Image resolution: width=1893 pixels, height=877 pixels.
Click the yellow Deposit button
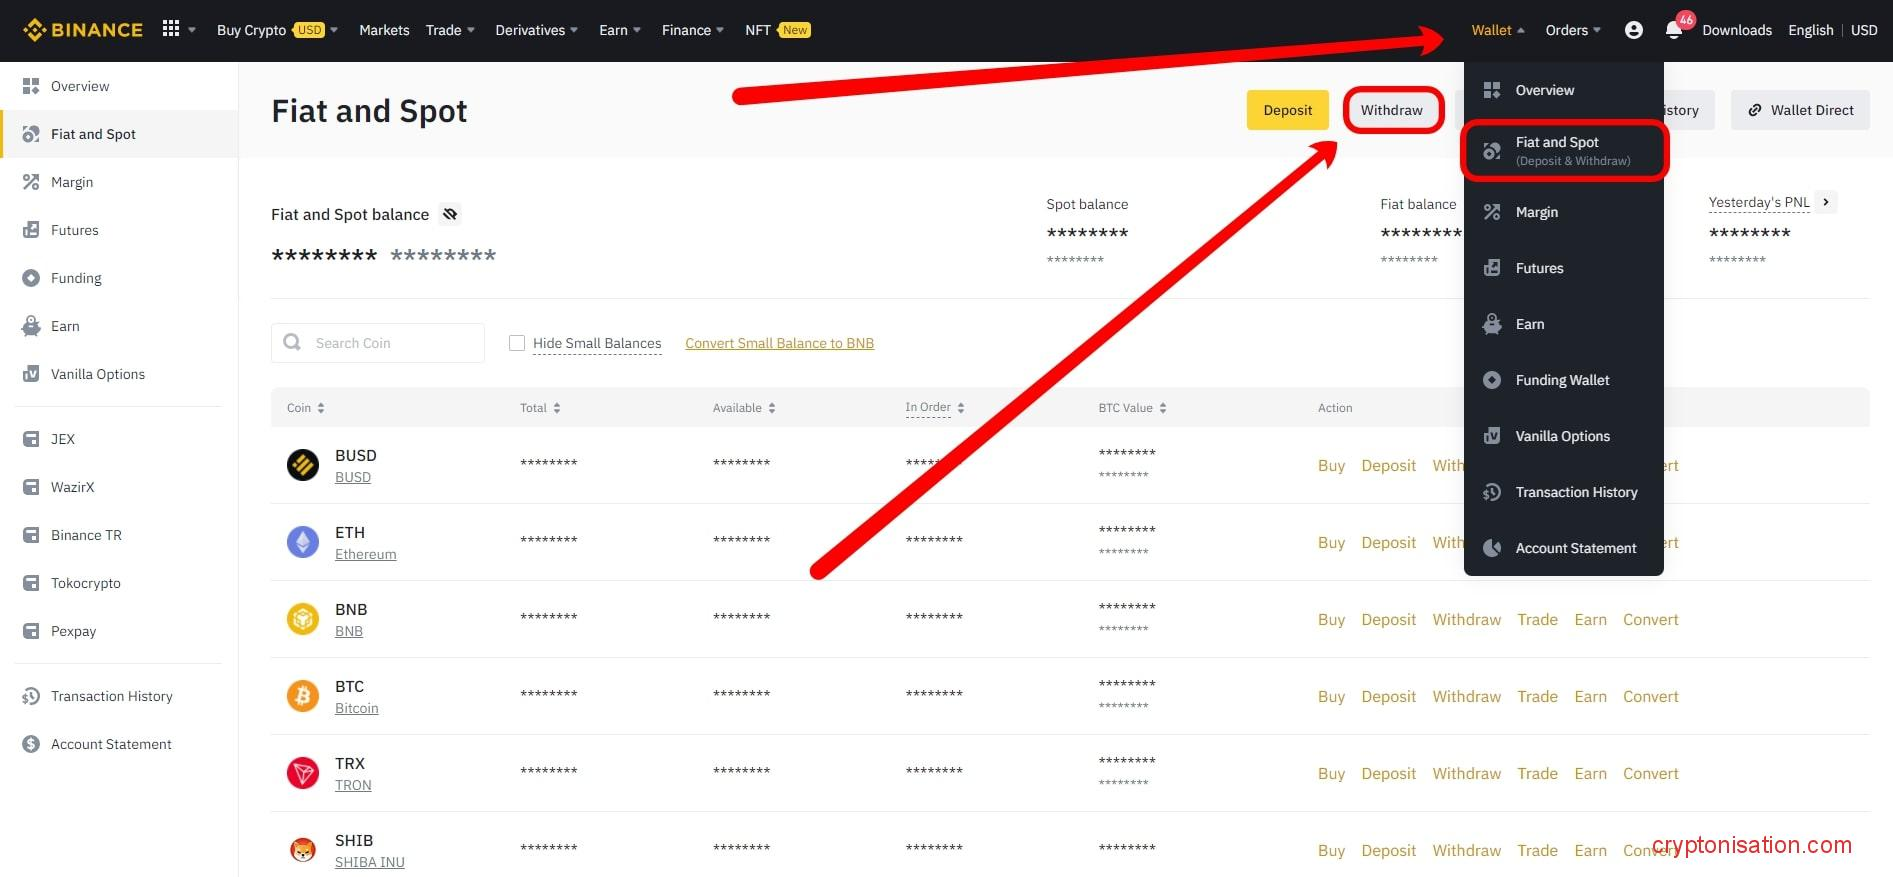(x=1287, y=110)
